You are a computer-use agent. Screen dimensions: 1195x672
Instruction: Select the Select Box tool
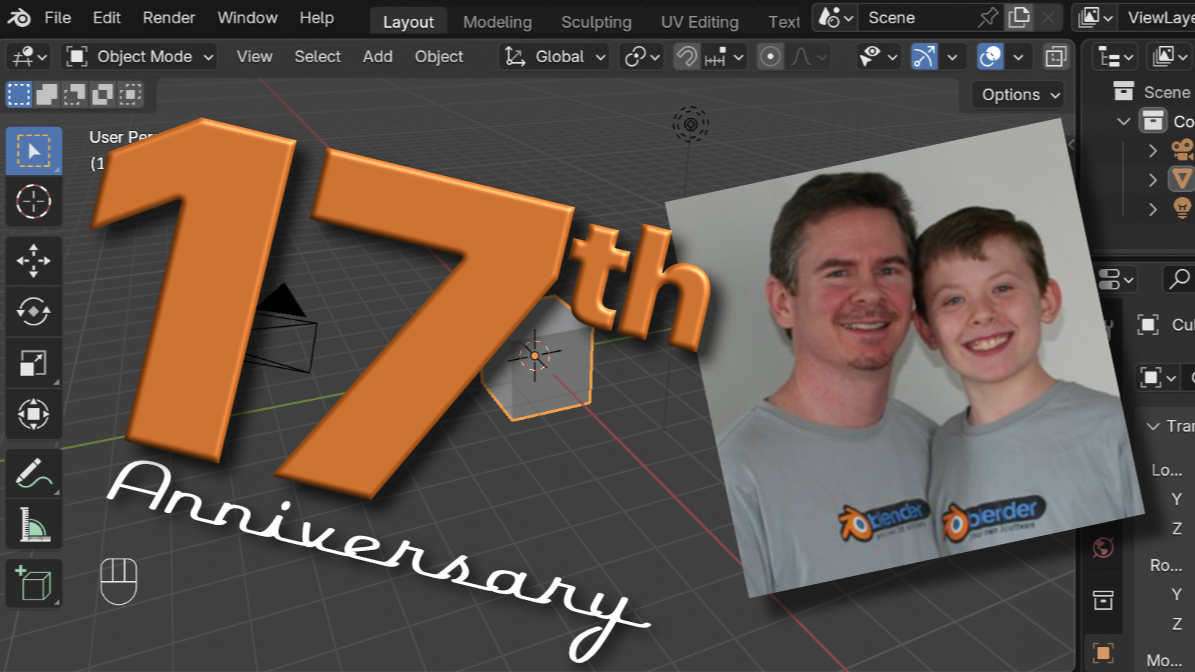click(34, 151)
